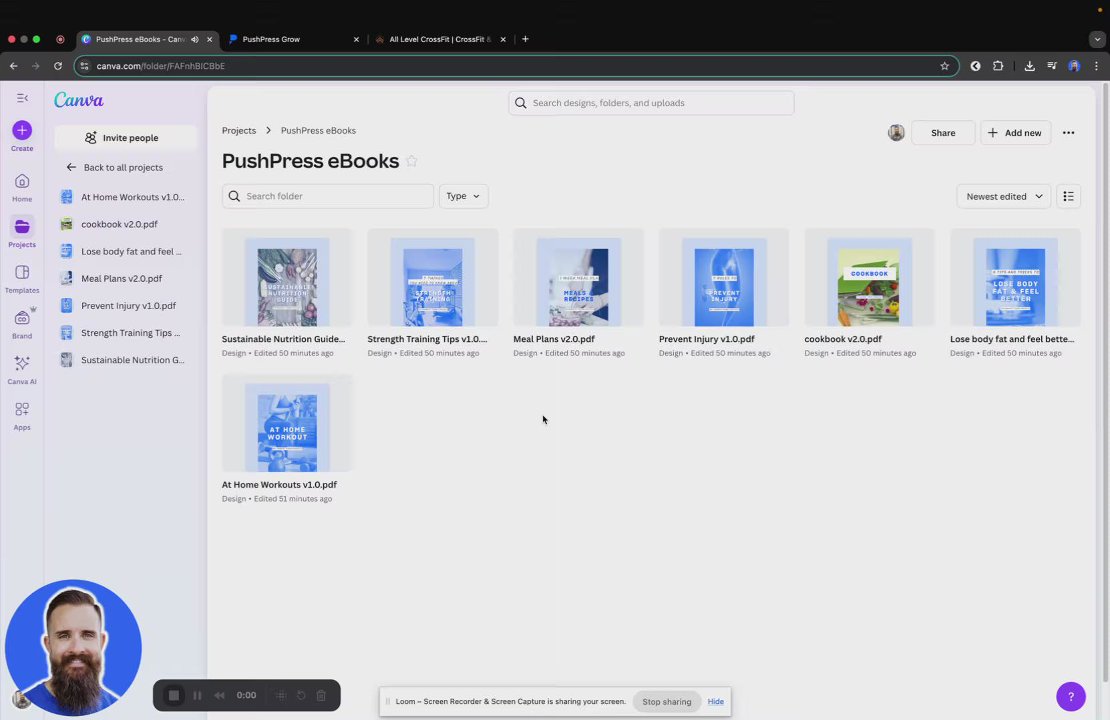Click the Loom camera bubble
This screenshot has height=720, width=1110.
click(x=73, y=647)
